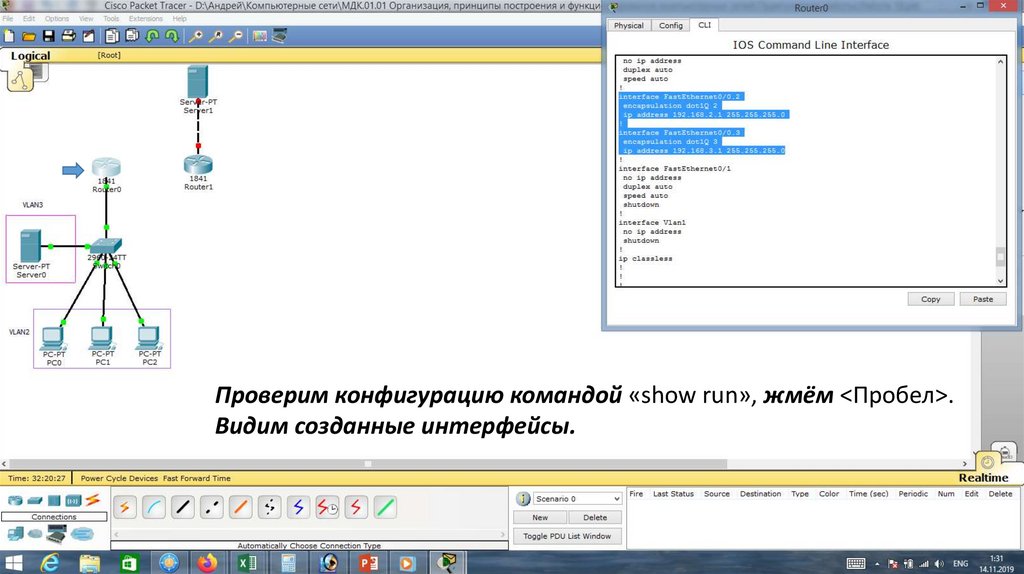The height and width of the screenshot is (574, 1024).
Task: Click inside the IOS CLI terminal area
Action: pos(807,171)
